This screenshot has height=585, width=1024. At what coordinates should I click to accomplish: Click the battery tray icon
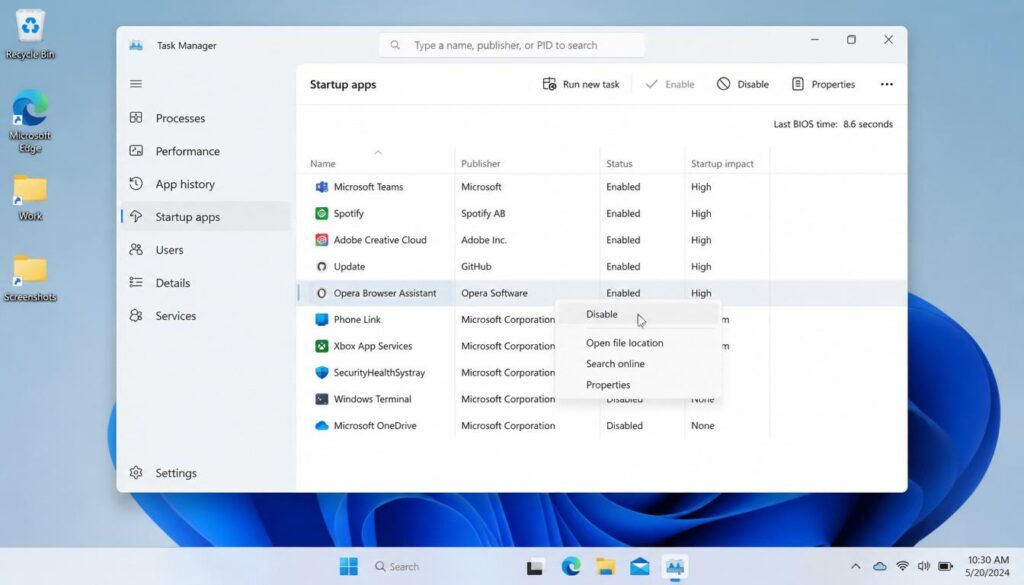946,566
